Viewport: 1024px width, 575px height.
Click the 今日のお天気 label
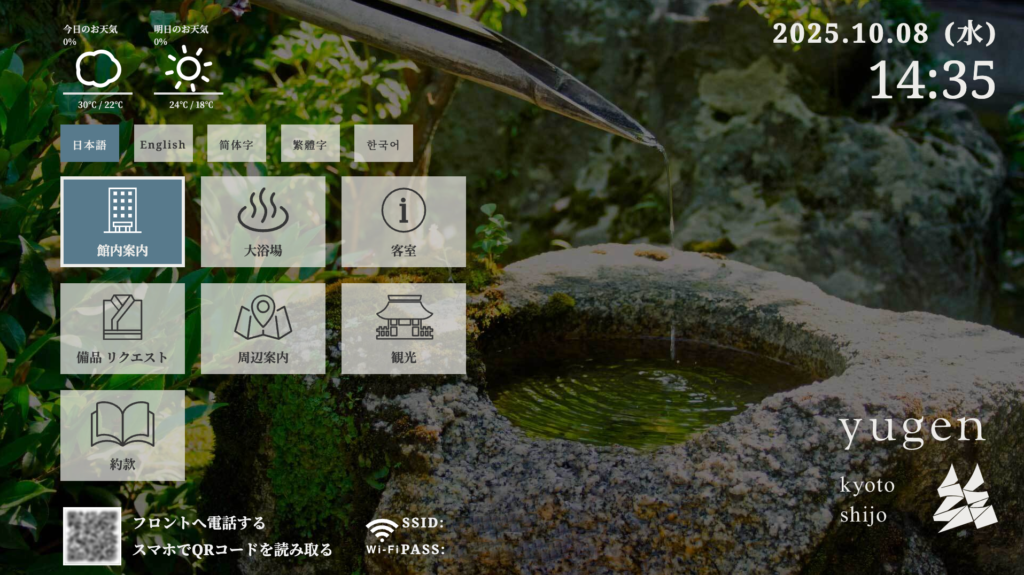(x=90, y=29)
